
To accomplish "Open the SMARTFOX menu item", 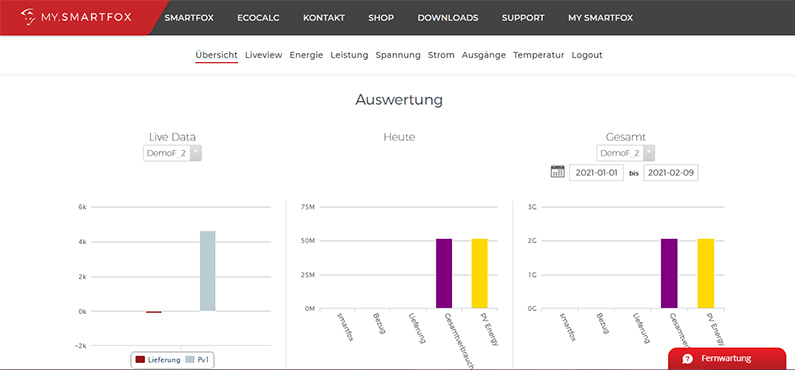I will point(189,18).
